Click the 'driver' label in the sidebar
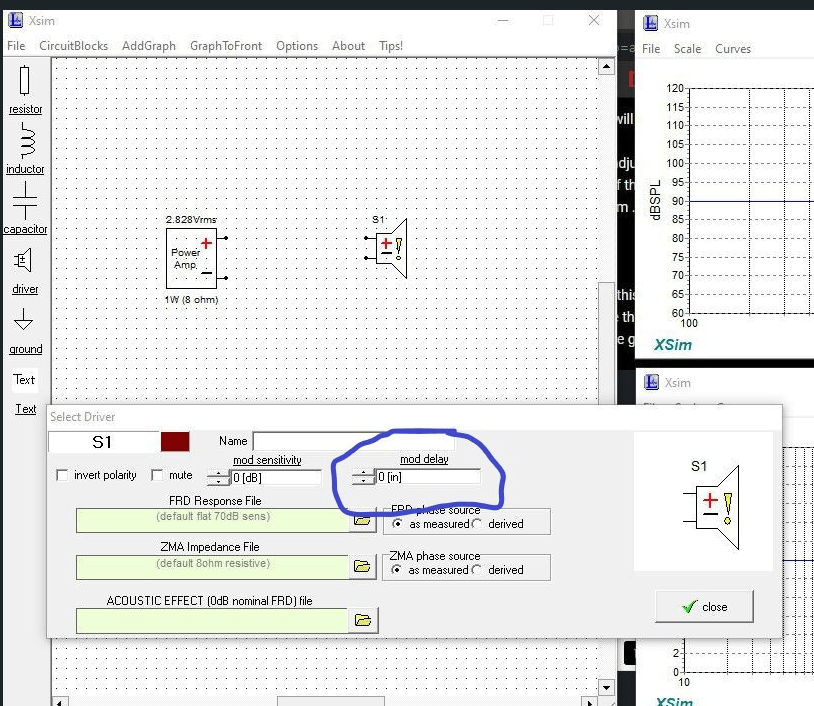The width and height of the screenshot is (814, 706). point(25,289)
